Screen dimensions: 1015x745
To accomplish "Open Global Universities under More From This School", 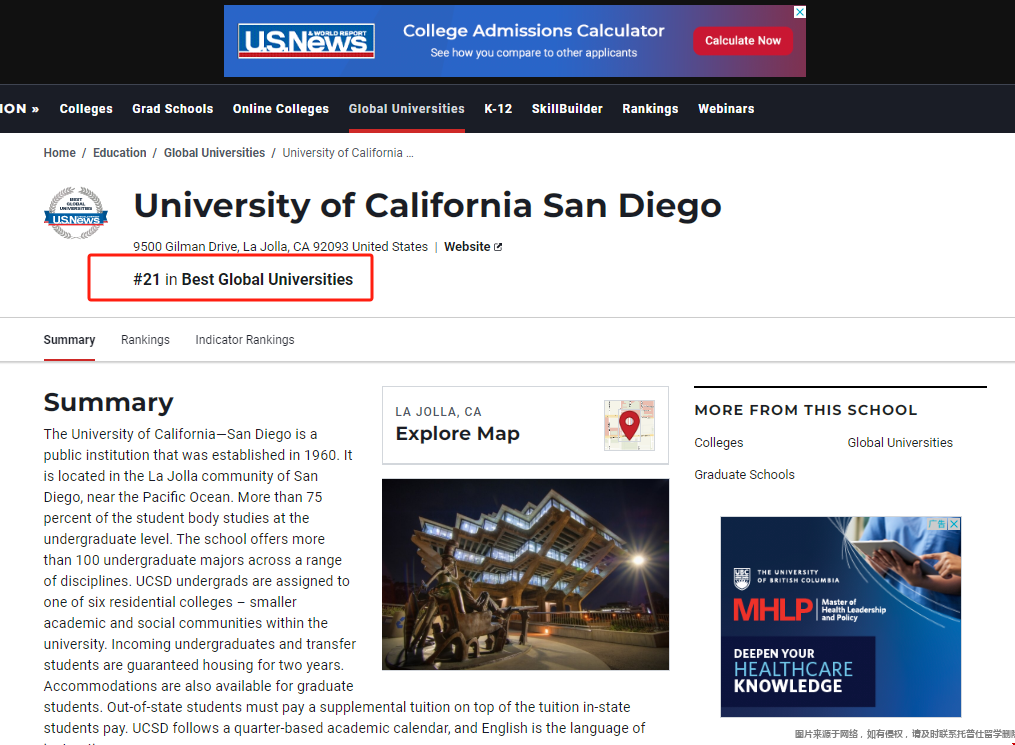I will [x=900, y=443].
